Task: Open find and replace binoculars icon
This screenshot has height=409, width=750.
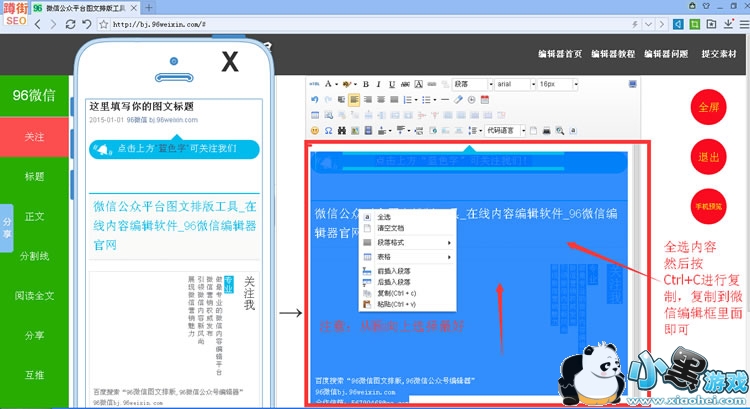Action: coord(342,130)
